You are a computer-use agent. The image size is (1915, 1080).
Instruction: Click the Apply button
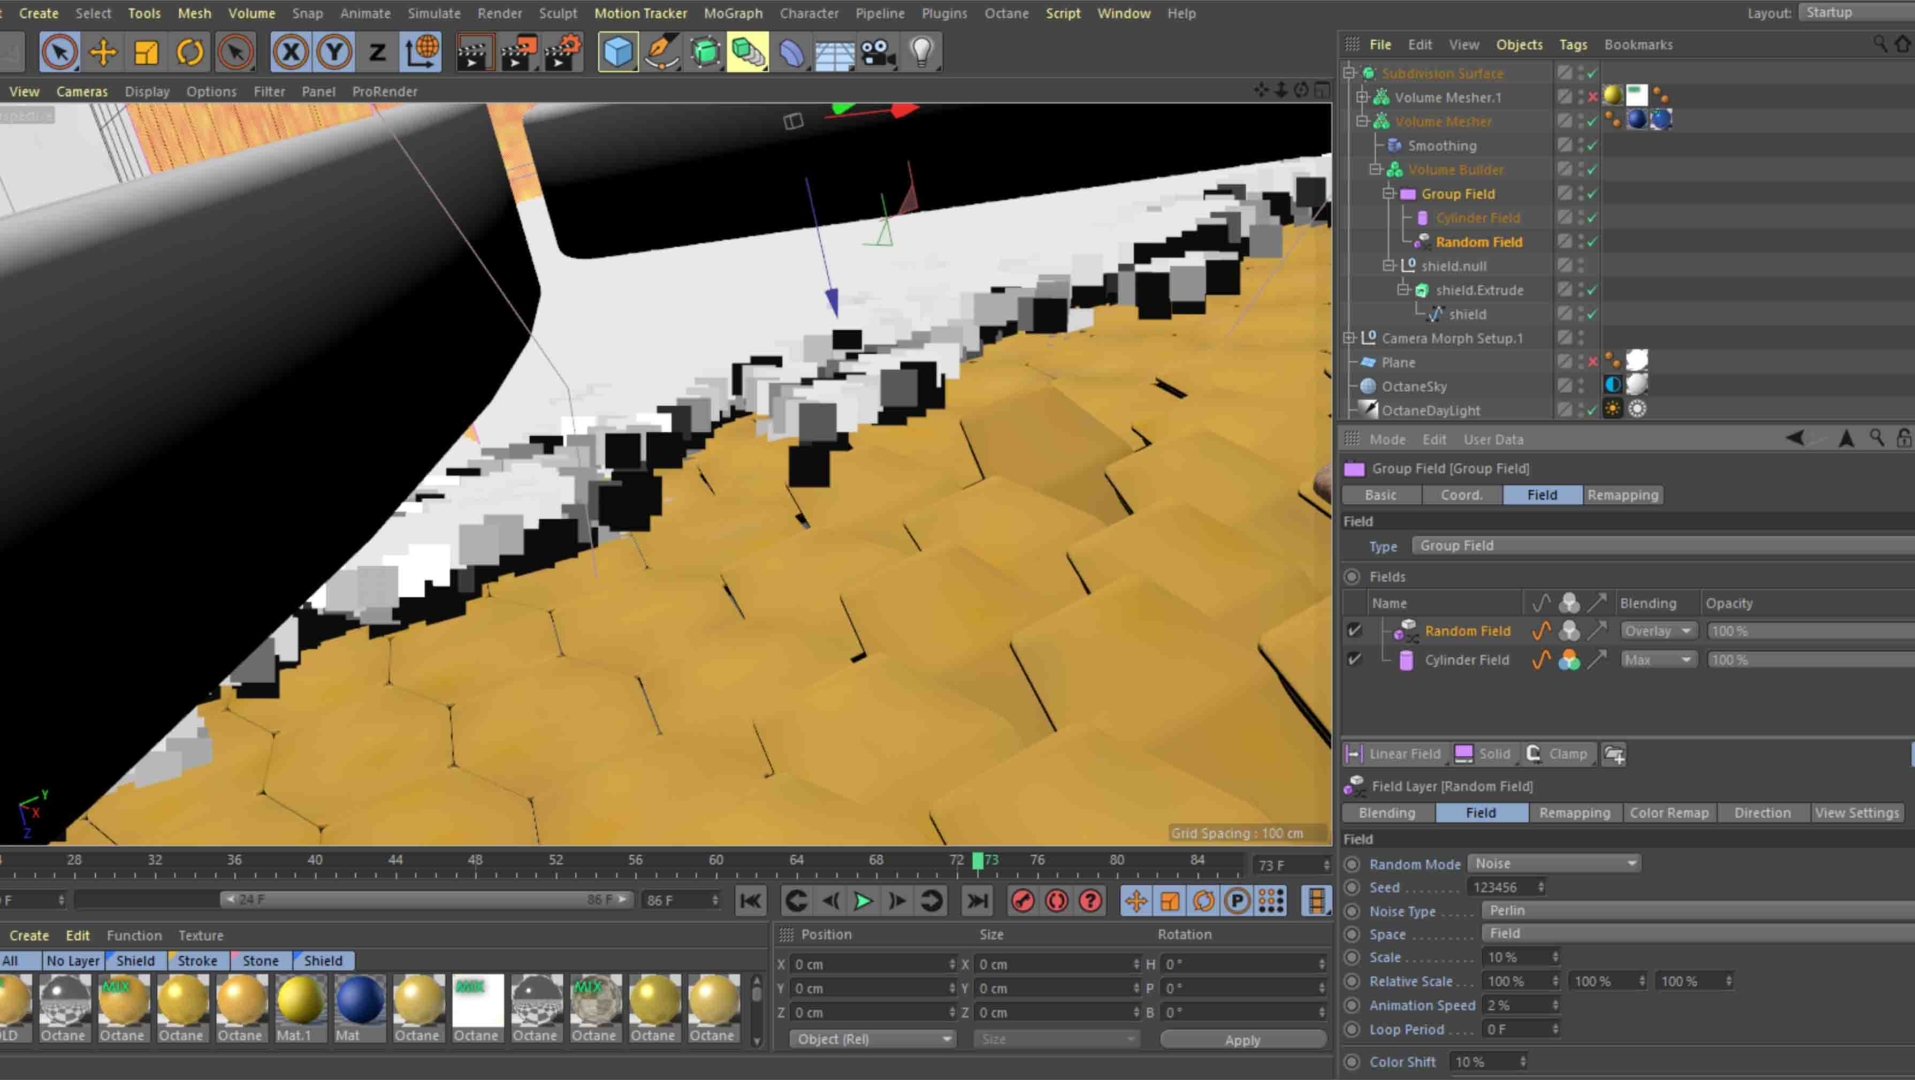(x=1242, y=1040)
